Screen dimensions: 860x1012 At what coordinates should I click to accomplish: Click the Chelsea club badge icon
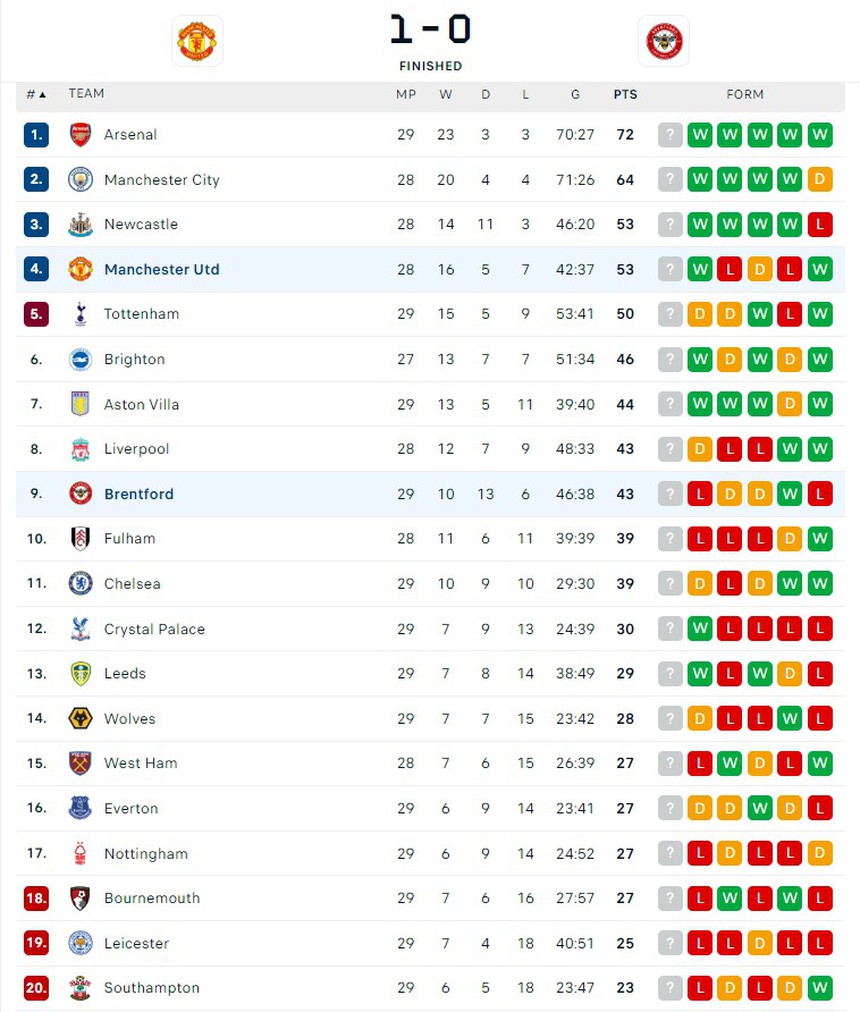coord(80,584)
